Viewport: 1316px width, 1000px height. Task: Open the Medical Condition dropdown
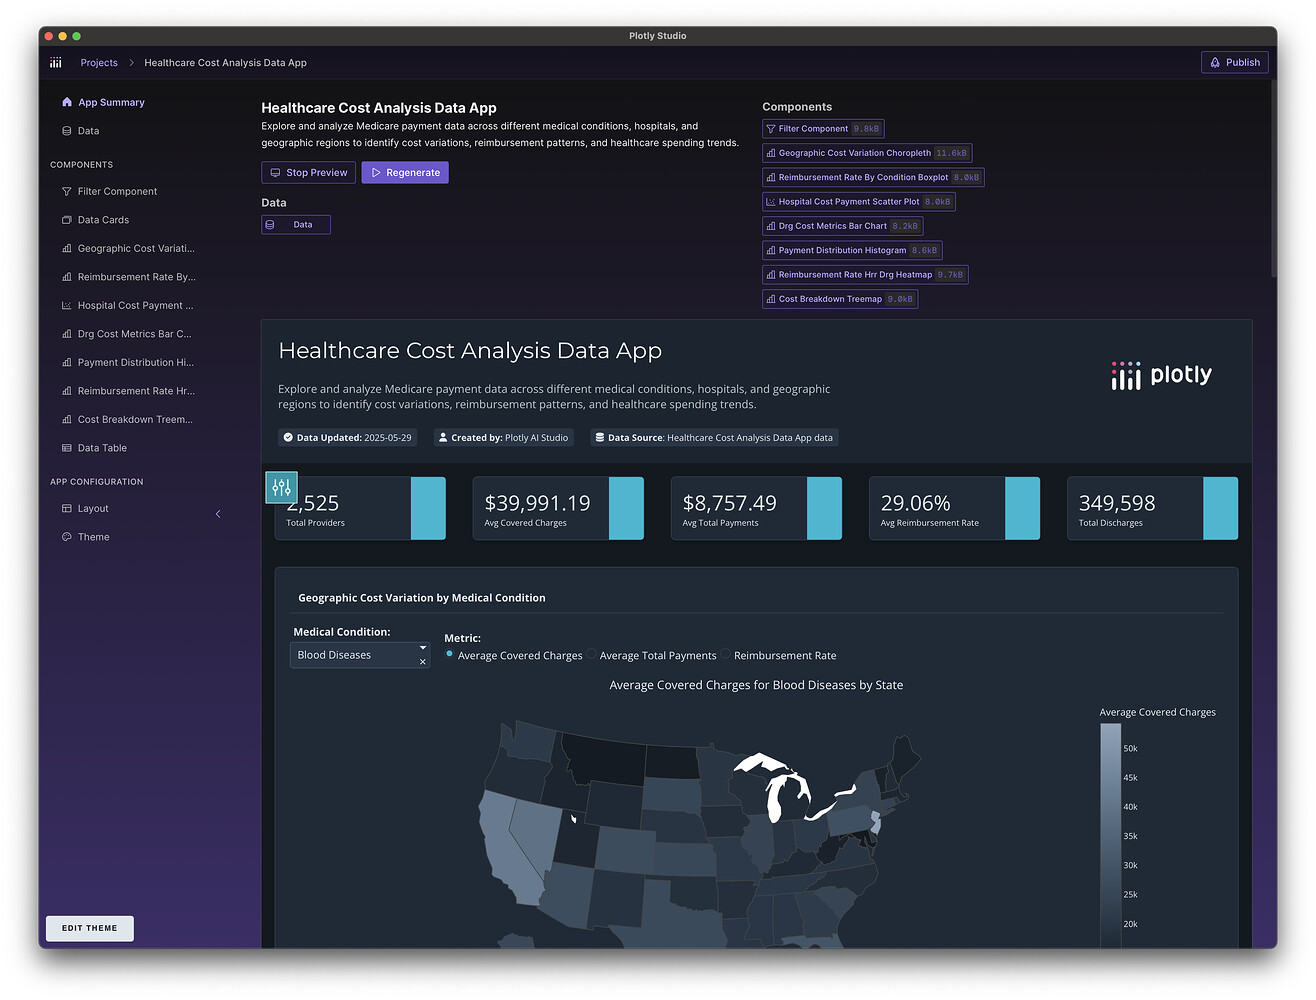pyautogui.click(x=360, y=655)
